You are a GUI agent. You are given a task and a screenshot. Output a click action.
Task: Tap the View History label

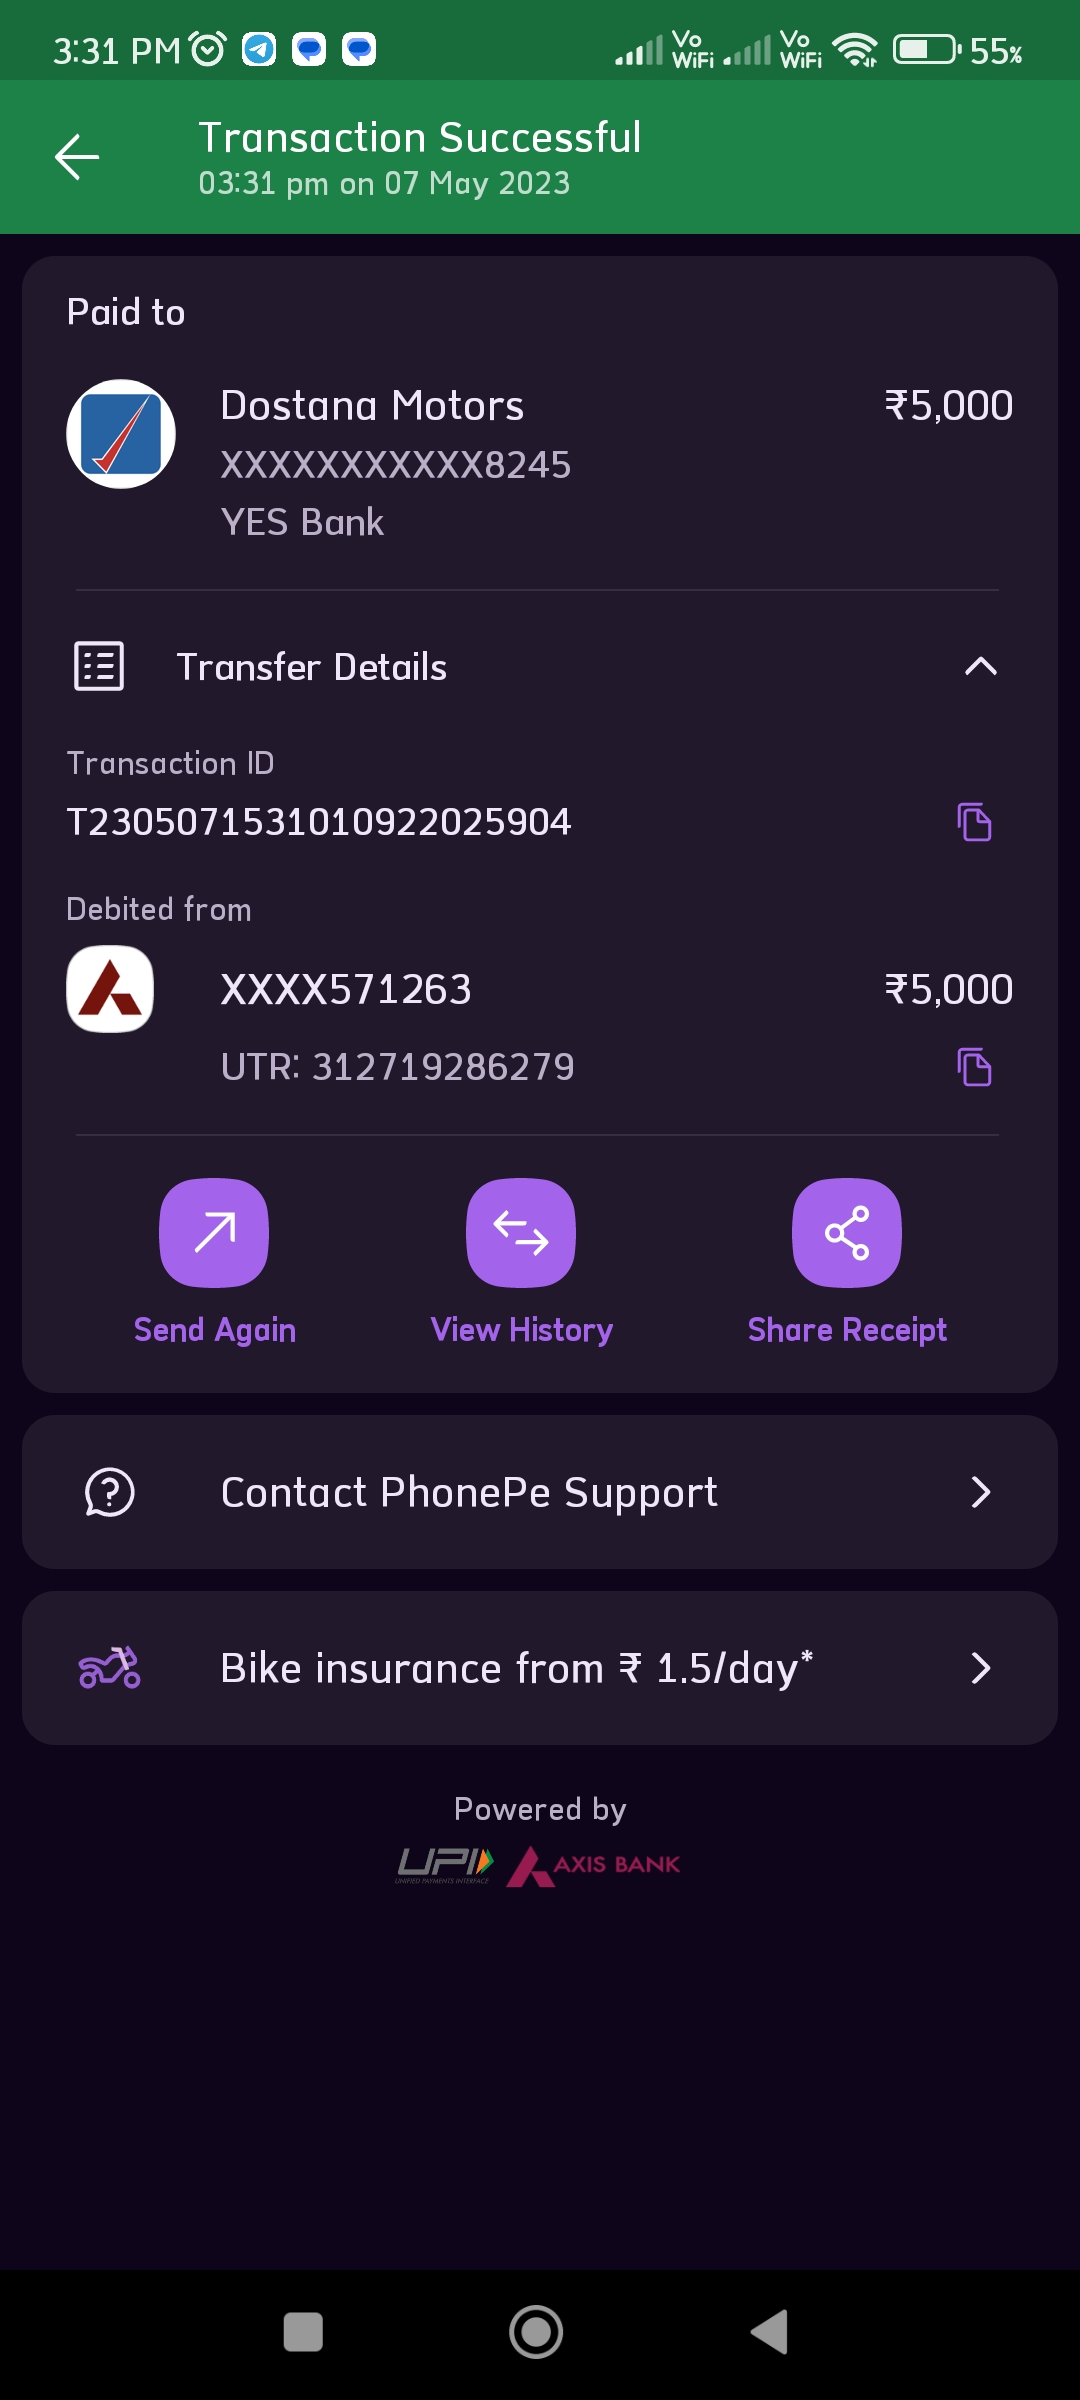521,1330
